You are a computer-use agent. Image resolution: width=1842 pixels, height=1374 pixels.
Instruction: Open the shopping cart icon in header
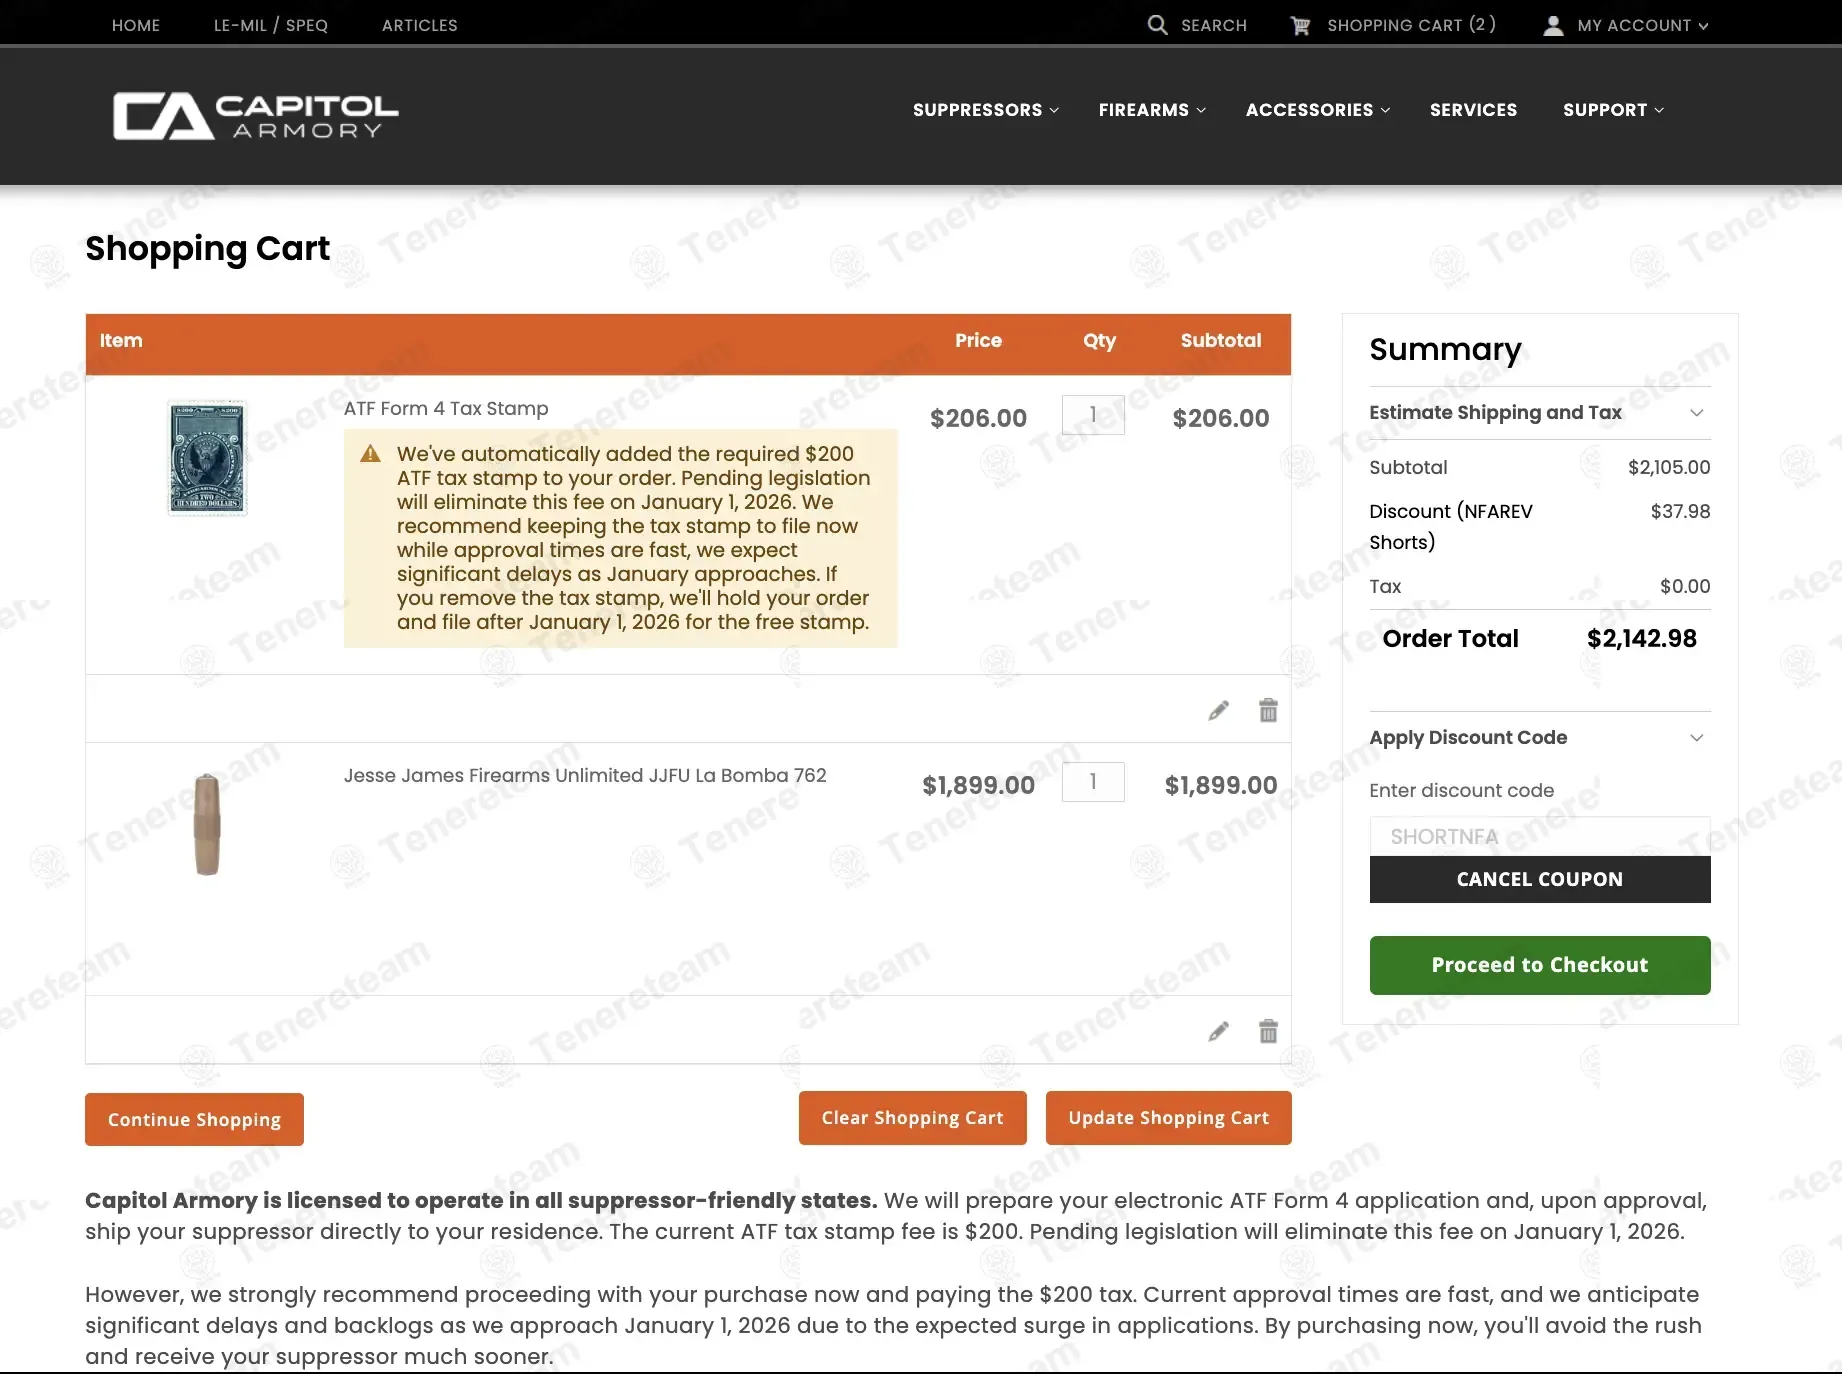coord(1300,26)
